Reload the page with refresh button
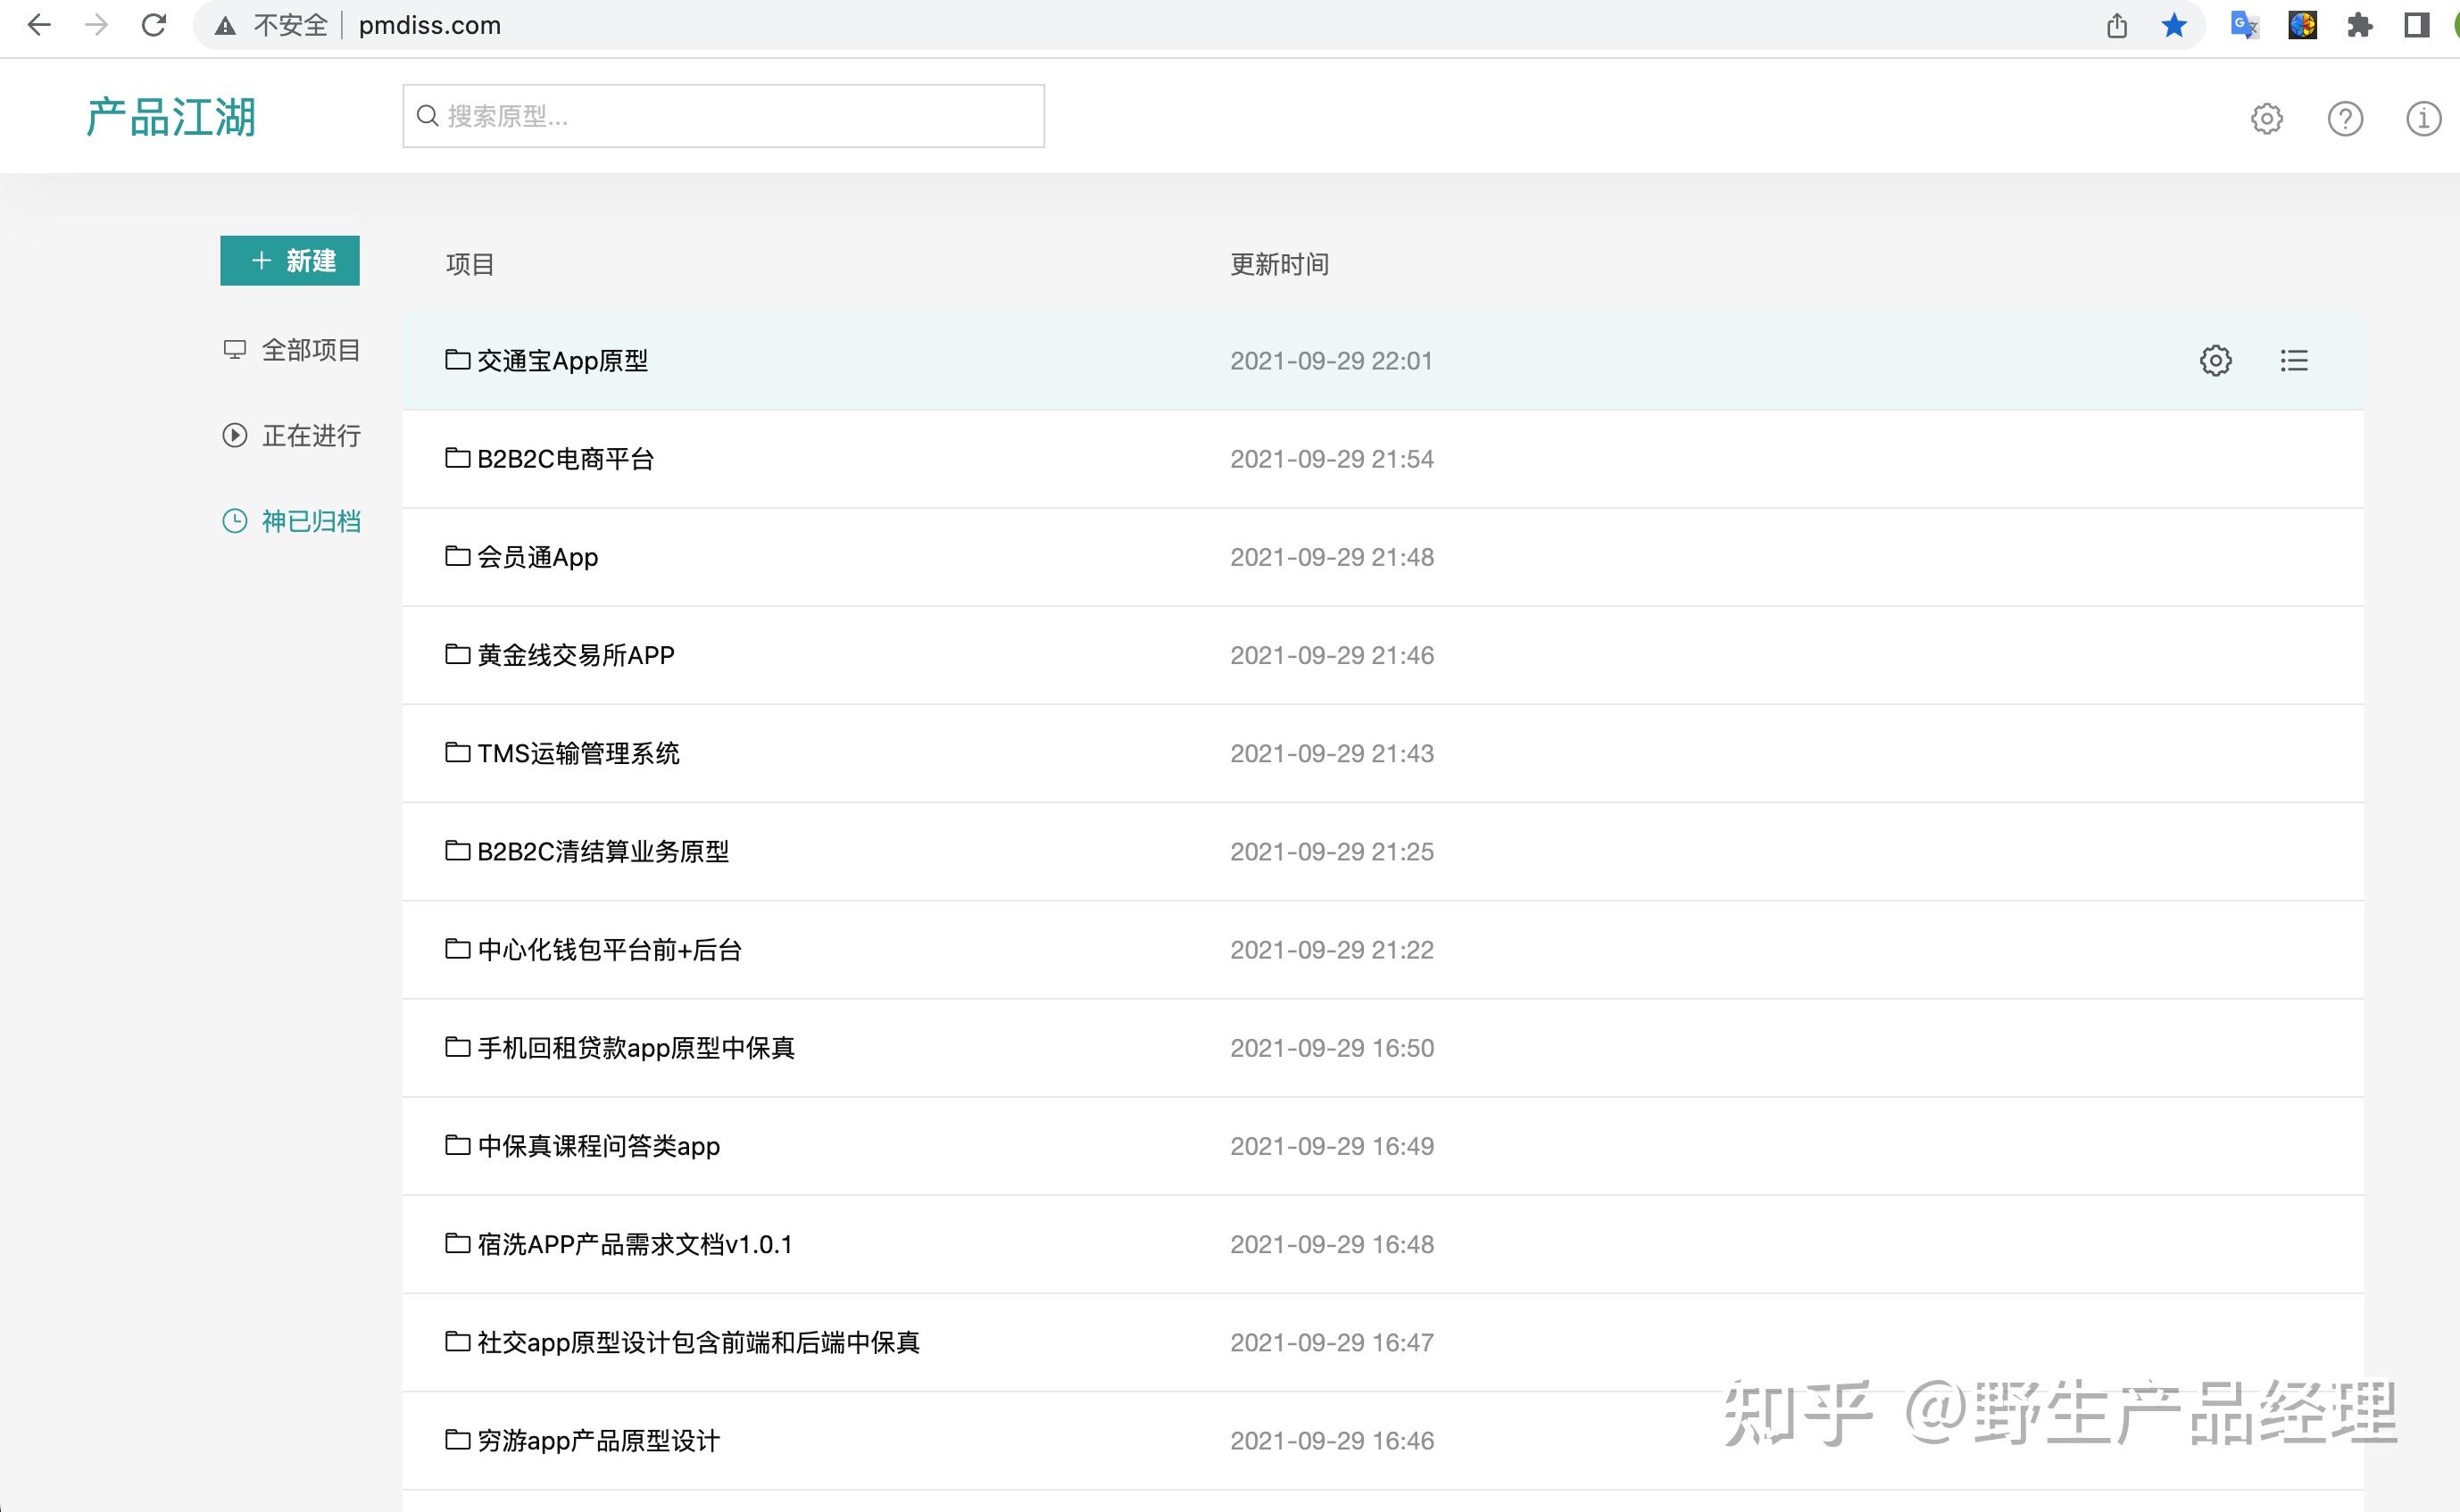 [153, 25]
